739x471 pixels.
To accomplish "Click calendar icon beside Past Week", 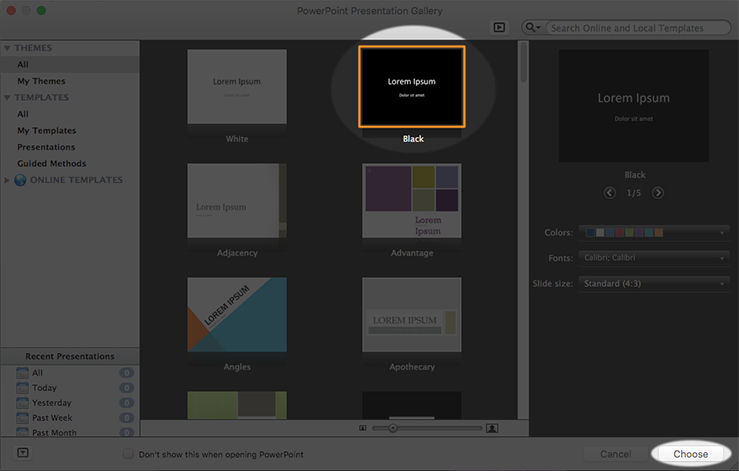I will [22, 418].
